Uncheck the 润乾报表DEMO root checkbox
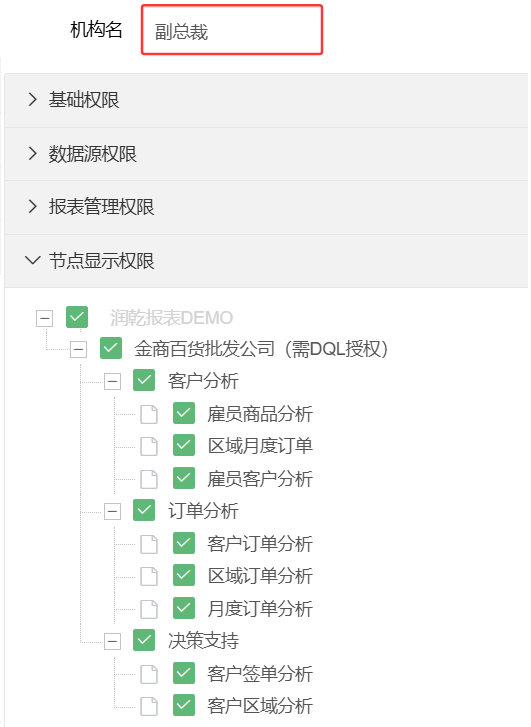Screen dimensions: 531x727 tap(77, 317)
